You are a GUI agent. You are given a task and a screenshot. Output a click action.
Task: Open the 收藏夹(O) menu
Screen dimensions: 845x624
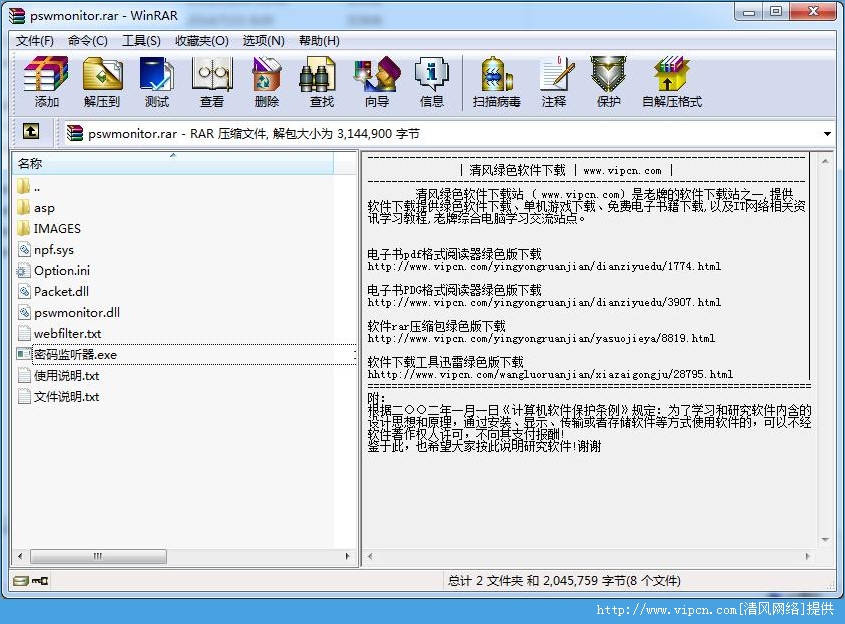point(202,40)
